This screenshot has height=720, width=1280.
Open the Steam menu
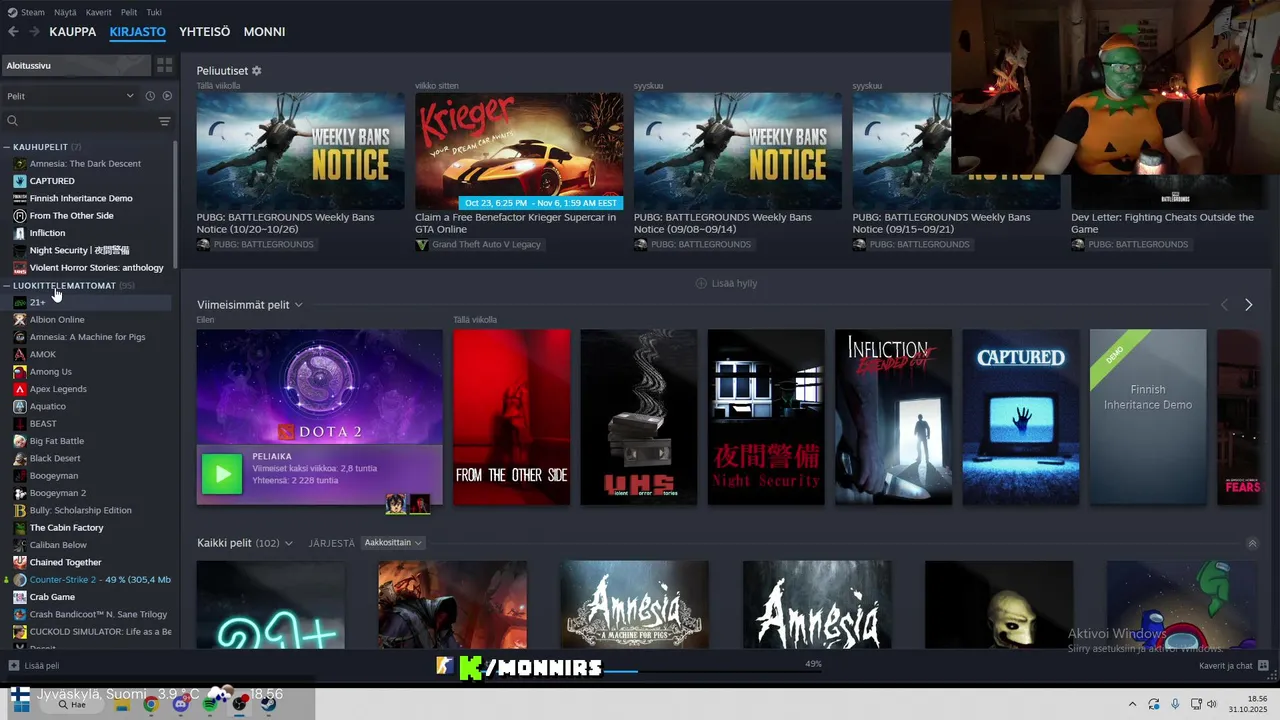point(33,12)
